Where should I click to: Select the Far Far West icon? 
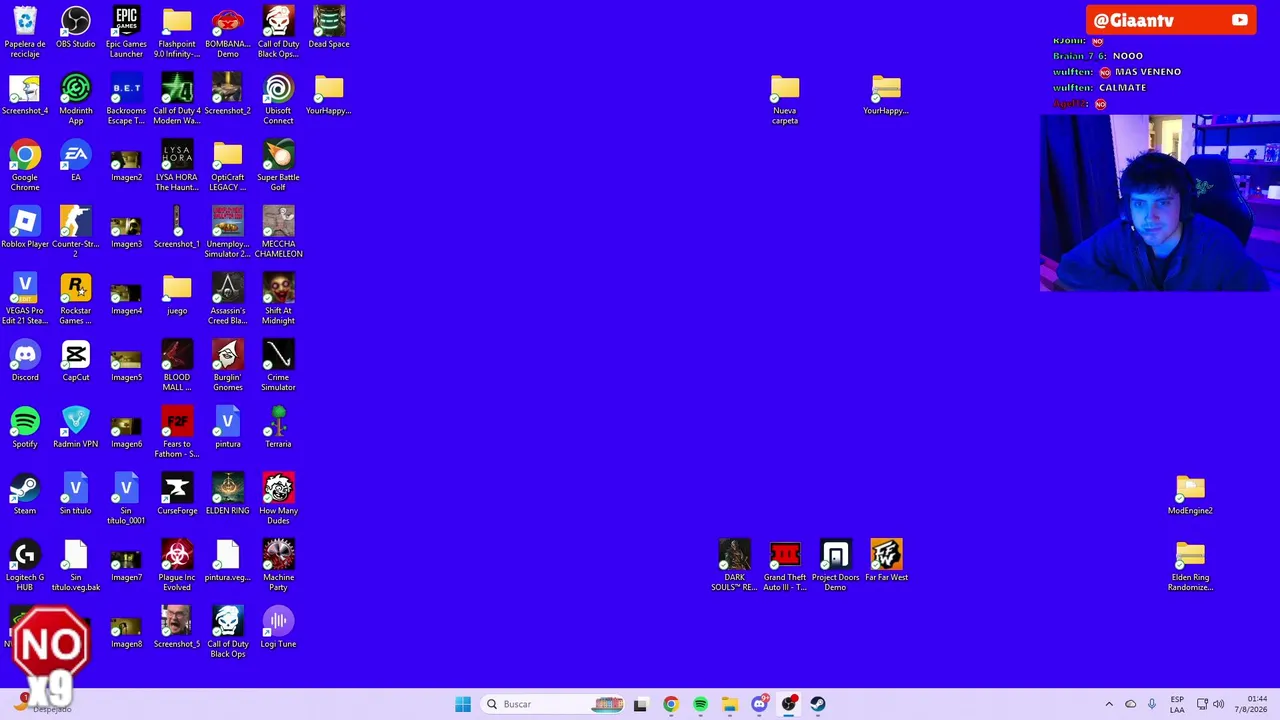click(886, 562)
